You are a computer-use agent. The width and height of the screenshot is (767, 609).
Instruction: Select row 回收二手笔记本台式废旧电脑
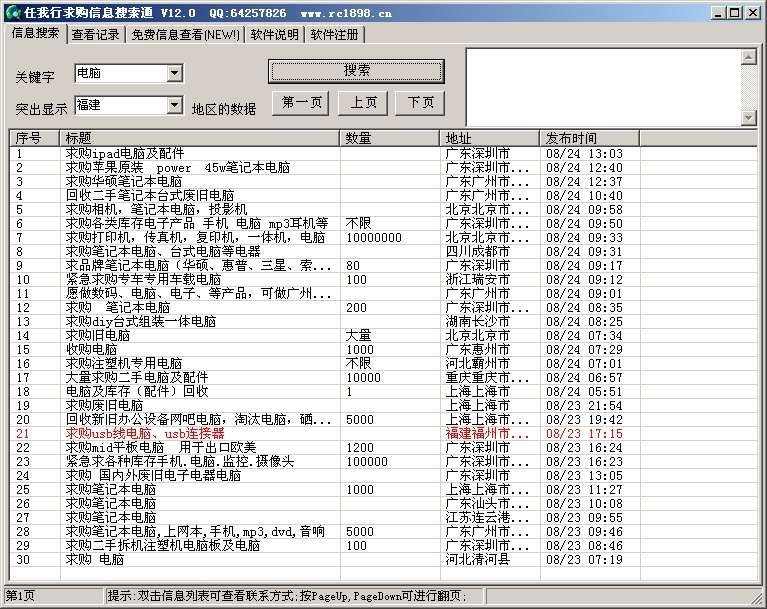pyautogui.click(x=384, y=196)
